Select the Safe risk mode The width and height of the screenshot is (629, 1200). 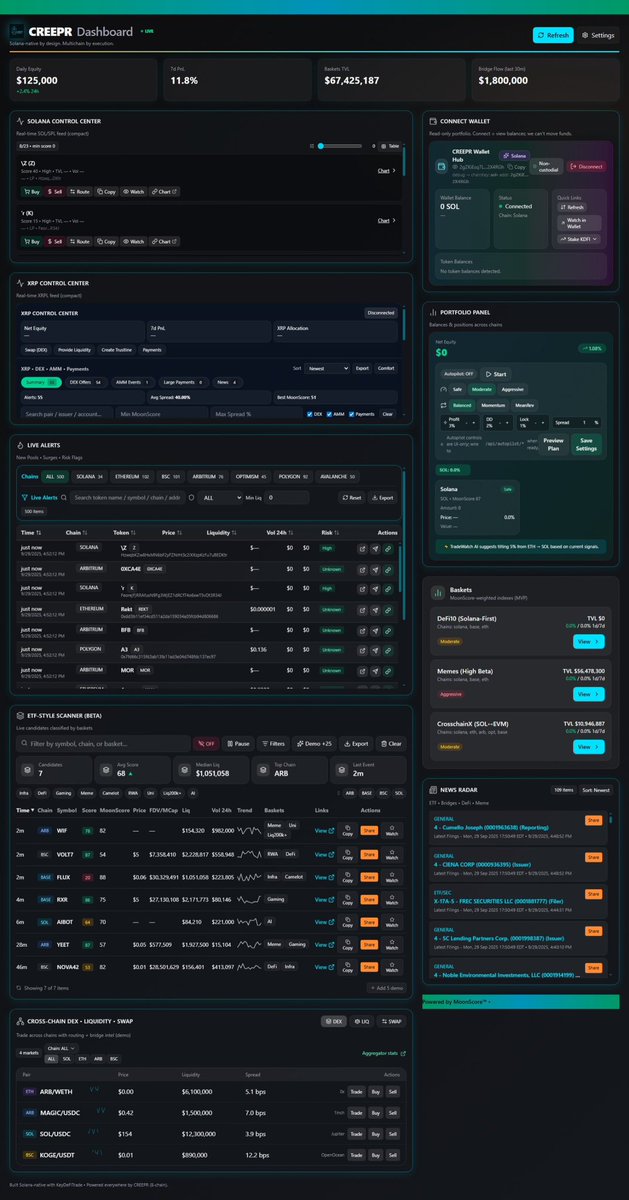point(455,389)
